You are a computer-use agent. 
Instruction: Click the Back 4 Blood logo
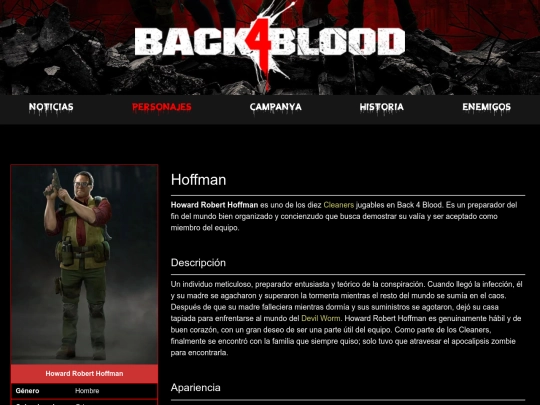270,41
